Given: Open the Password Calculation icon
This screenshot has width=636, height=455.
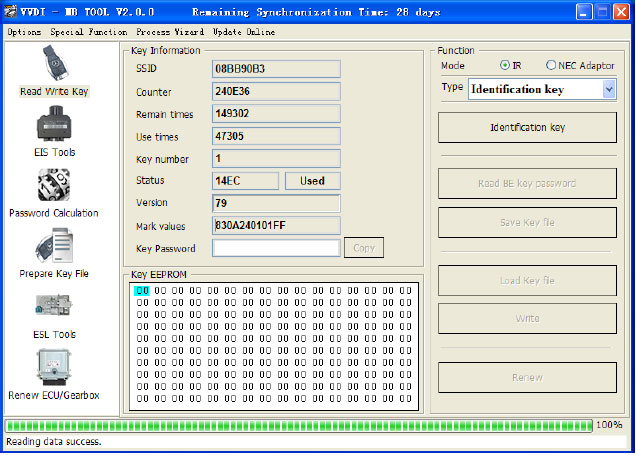Looking at the screenshot, I should [x=54, y=185].
